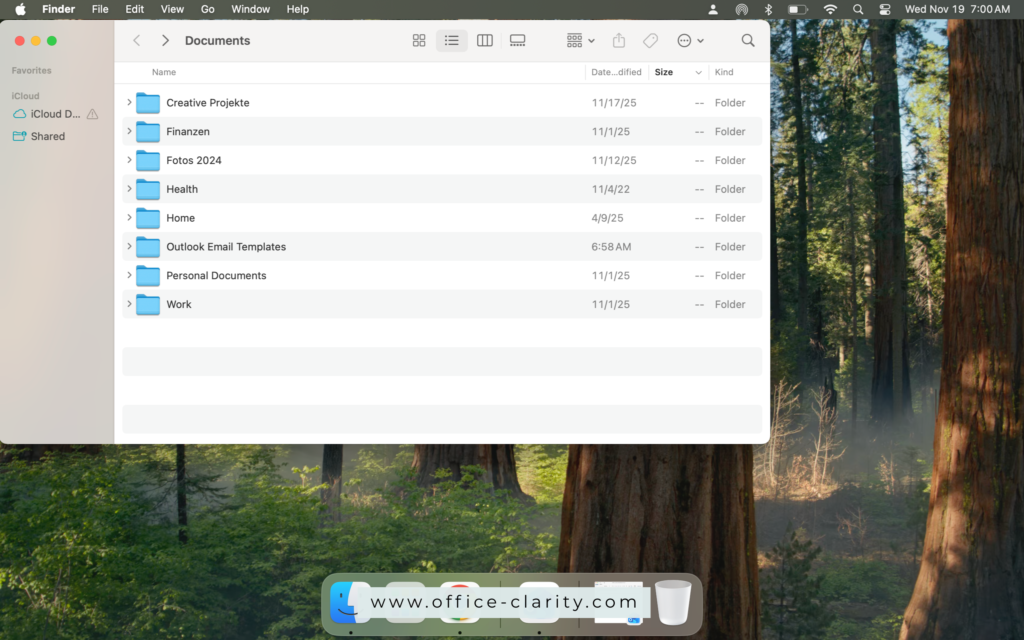Screen dimensions: 1024x640
Task: Switch to icon view in the toolbar
Action: coord(419,40)
